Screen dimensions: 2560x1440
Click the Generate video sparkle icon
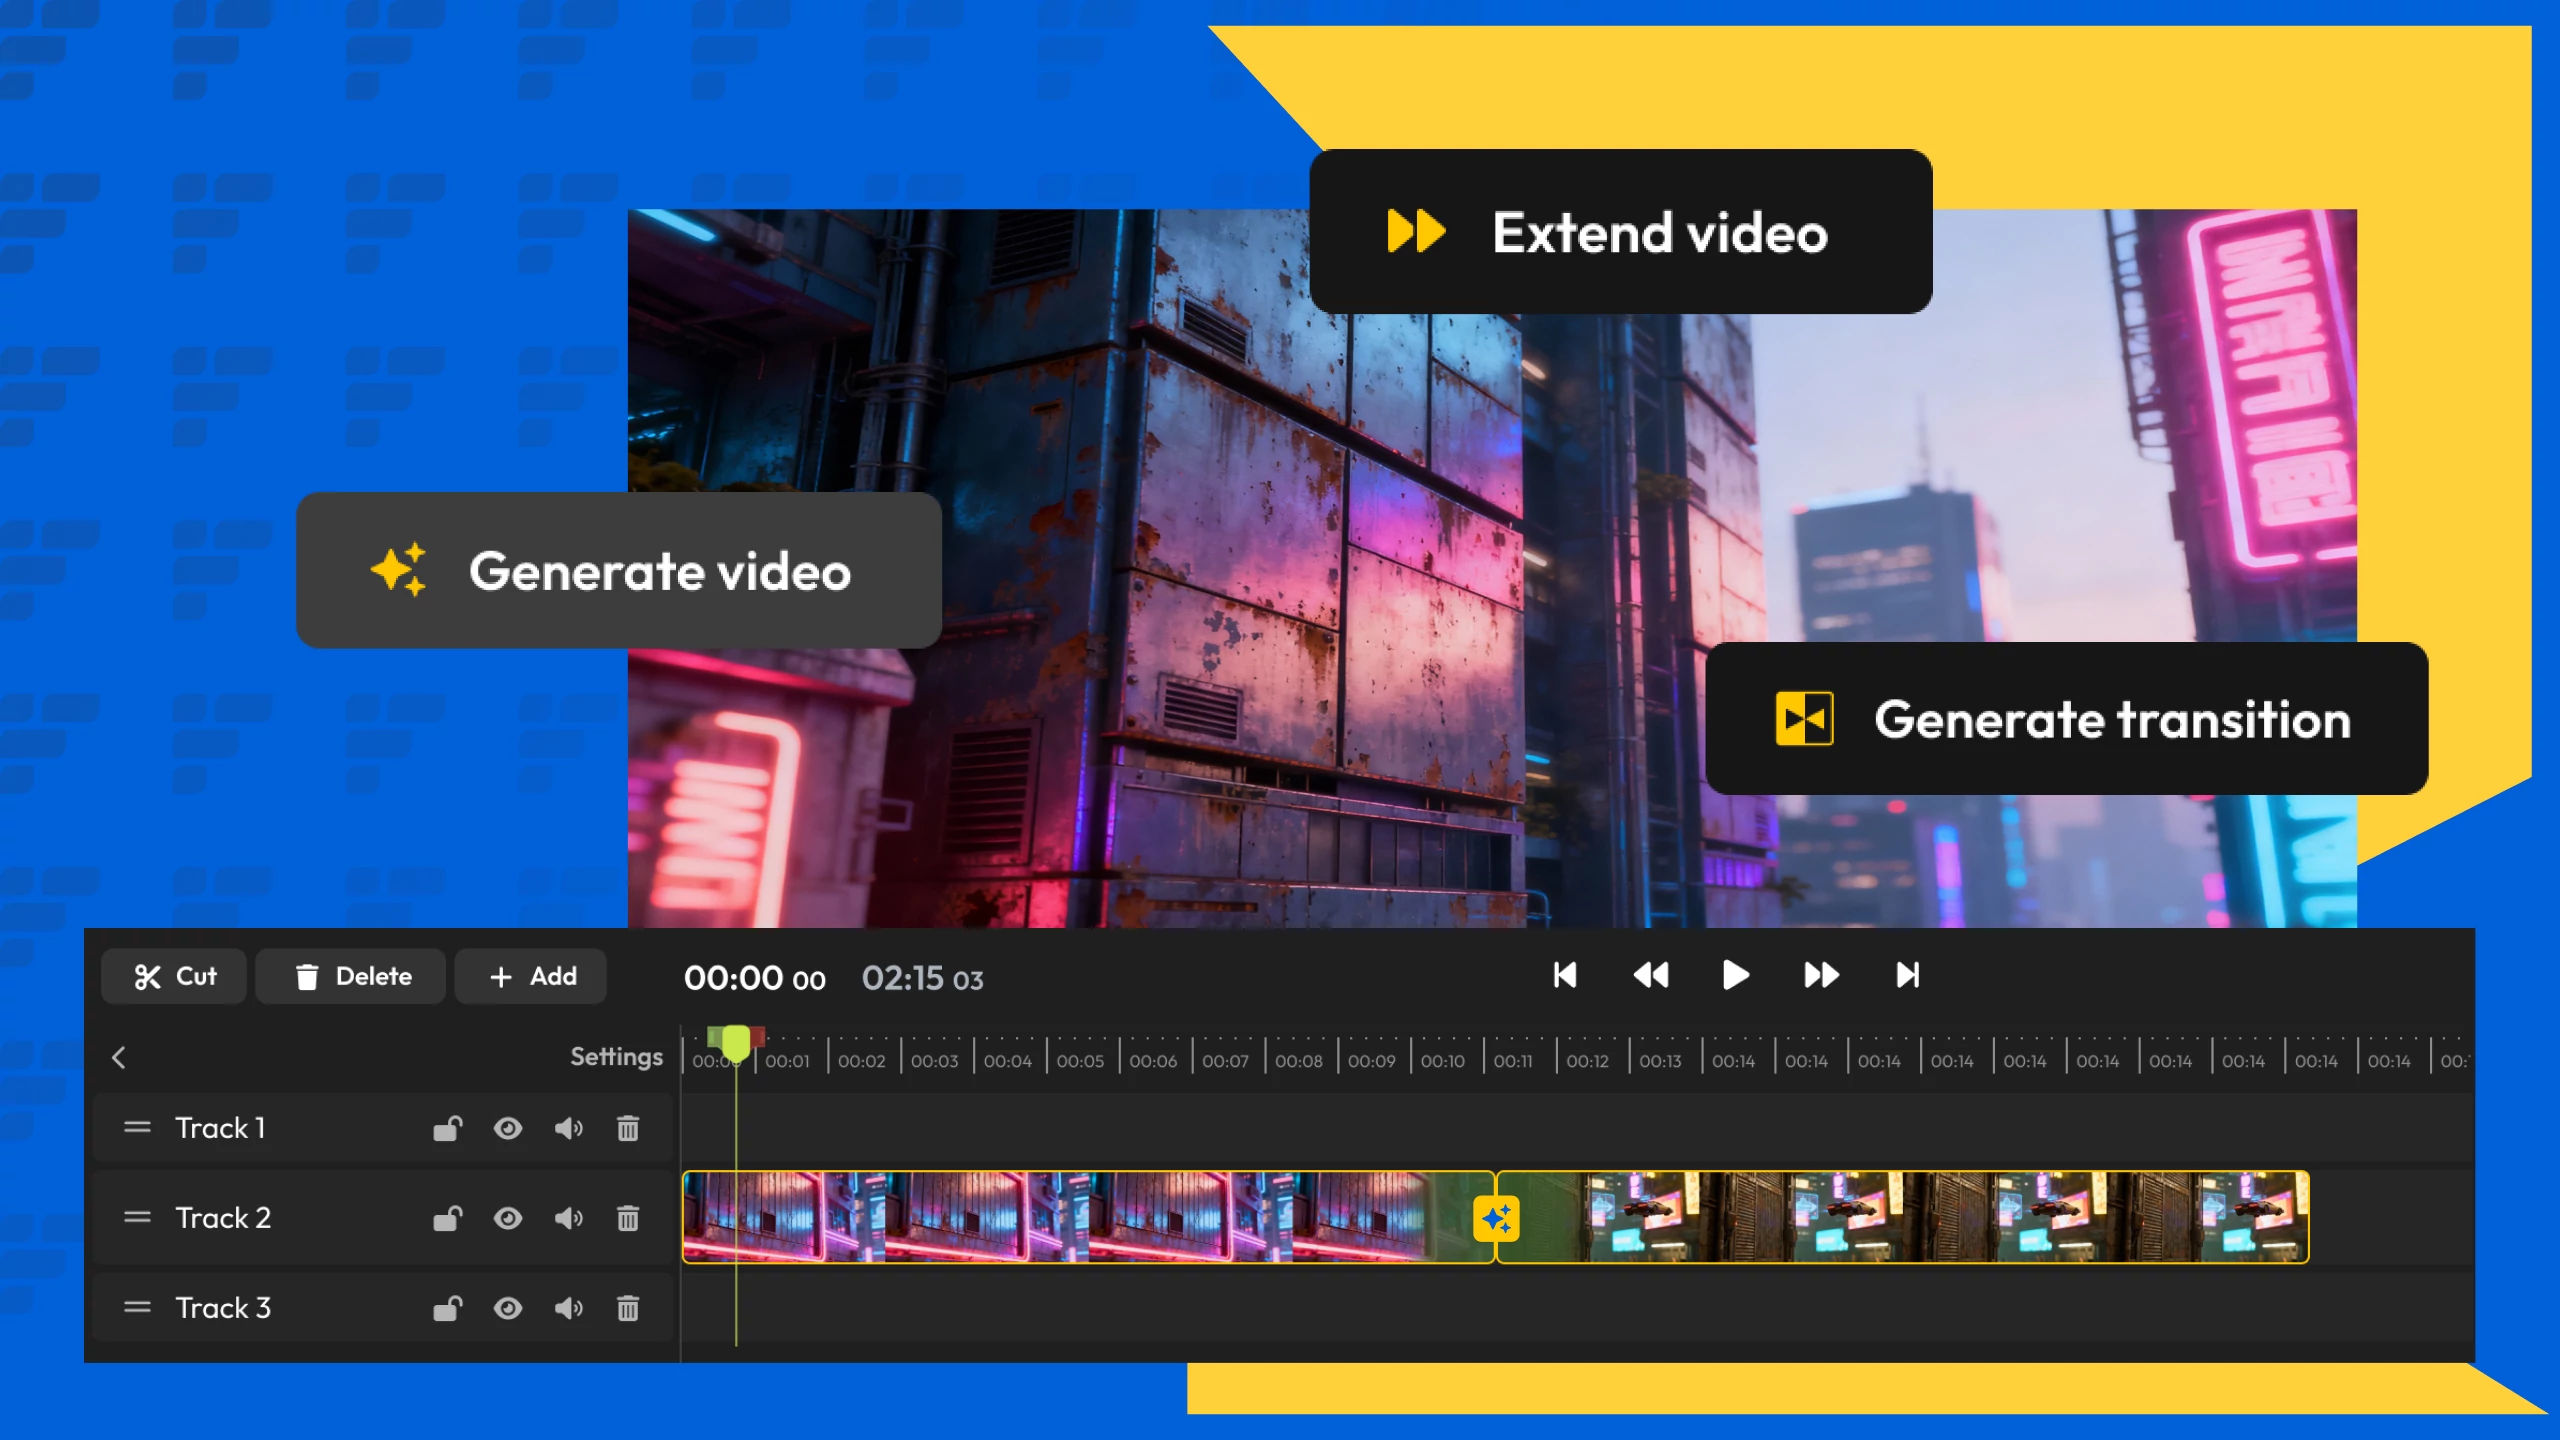click(399, 570)
